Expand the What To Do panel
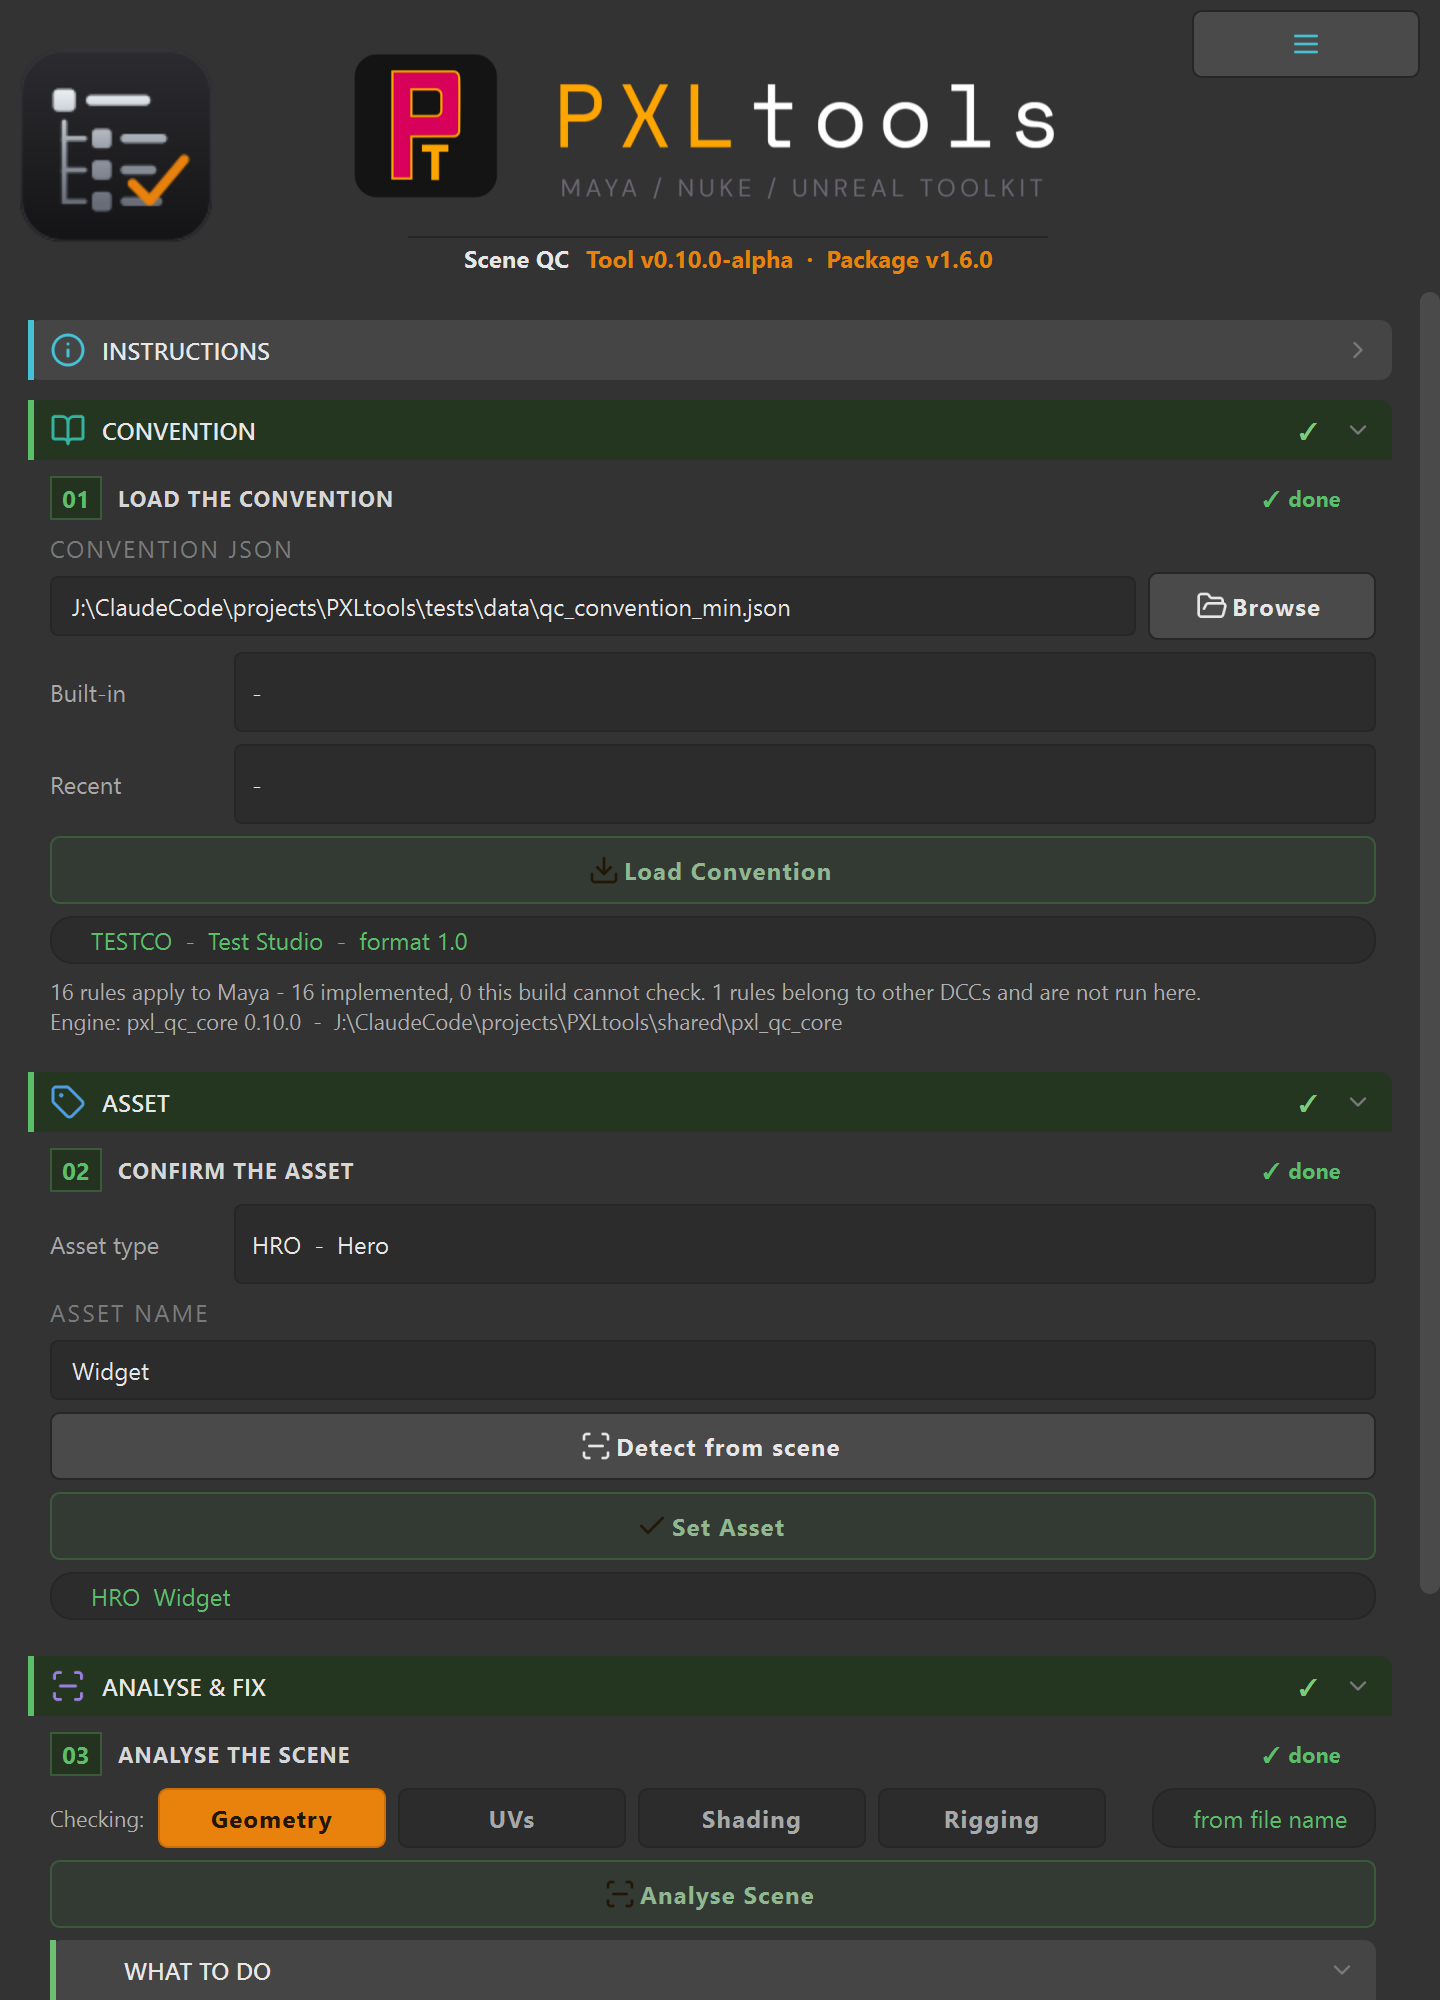1440x2000 pixels. (x=714, y=1970)
